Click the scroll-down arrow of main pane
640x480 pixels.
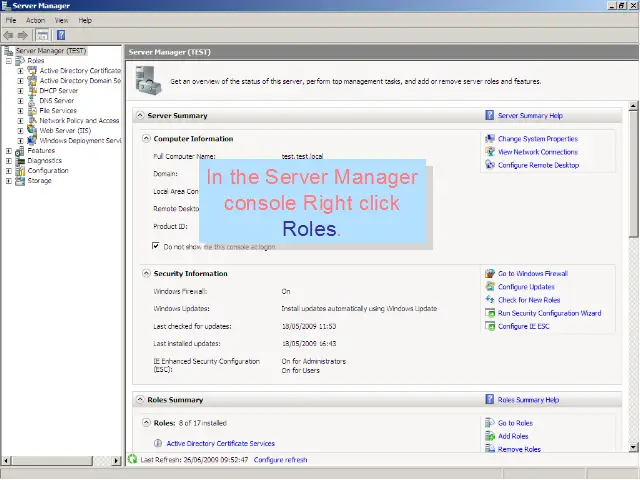633,447
